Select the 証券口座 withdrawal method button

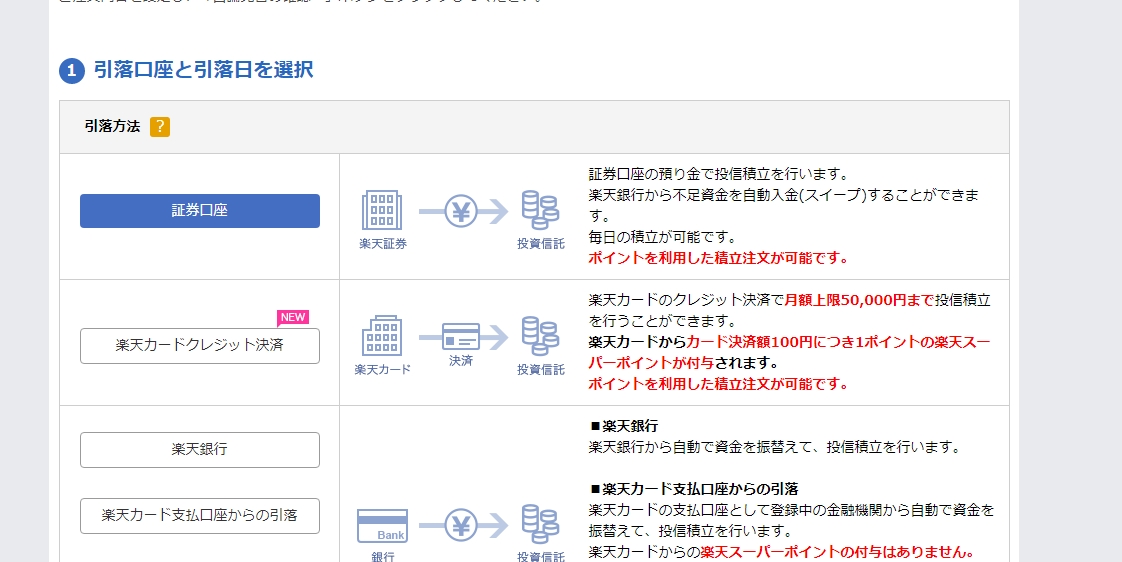(x=200, y=211)
